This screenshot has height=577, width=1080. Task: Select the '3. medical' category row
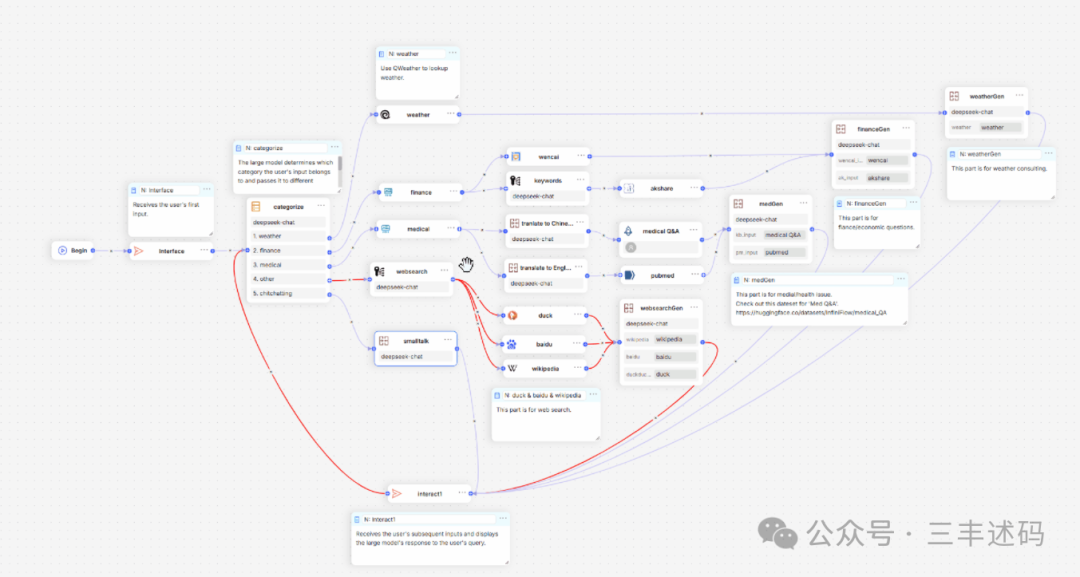pyautogui.click(x=288, y=265)
